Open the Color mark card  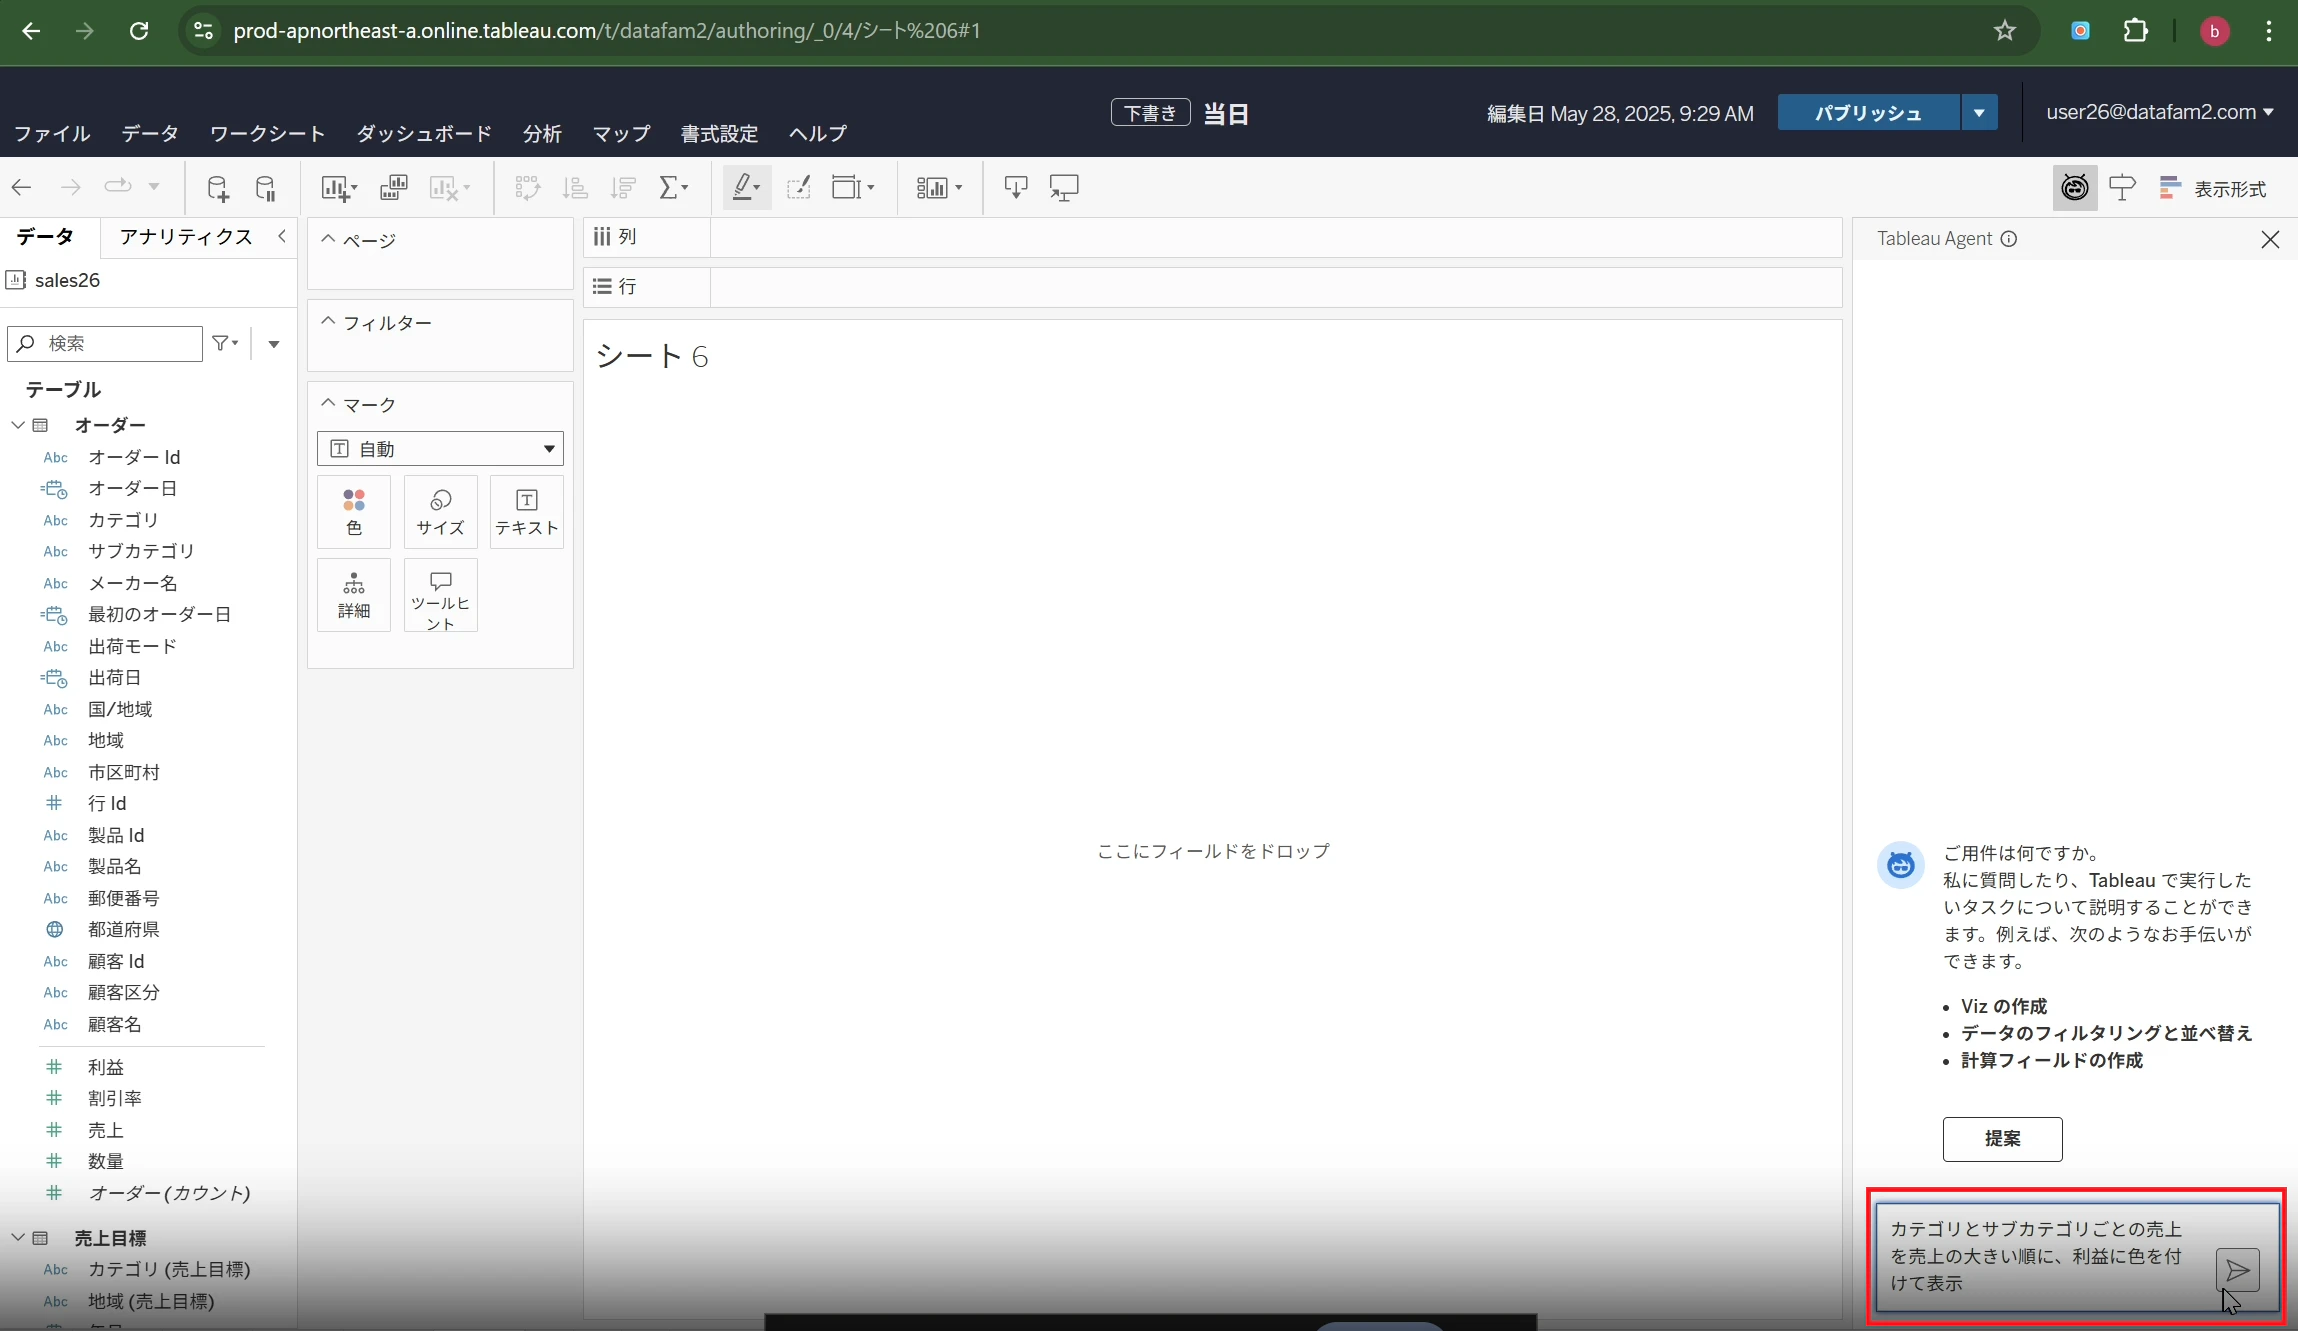(354, 512)
